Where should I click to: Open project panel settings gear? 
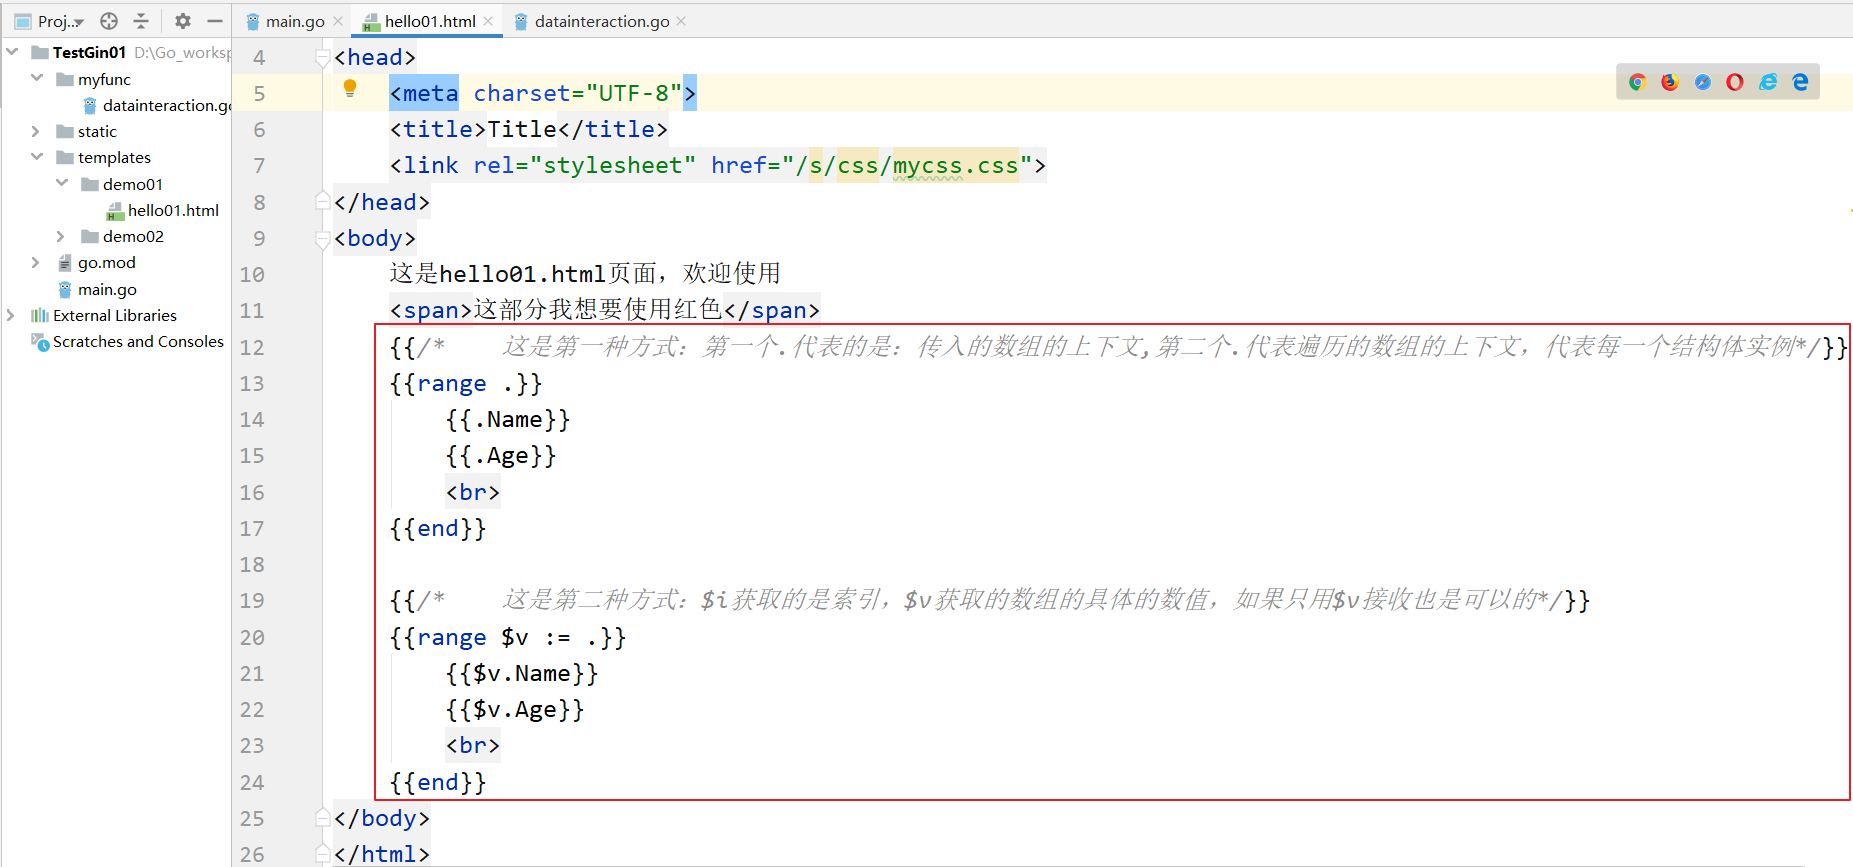[183, 21]
